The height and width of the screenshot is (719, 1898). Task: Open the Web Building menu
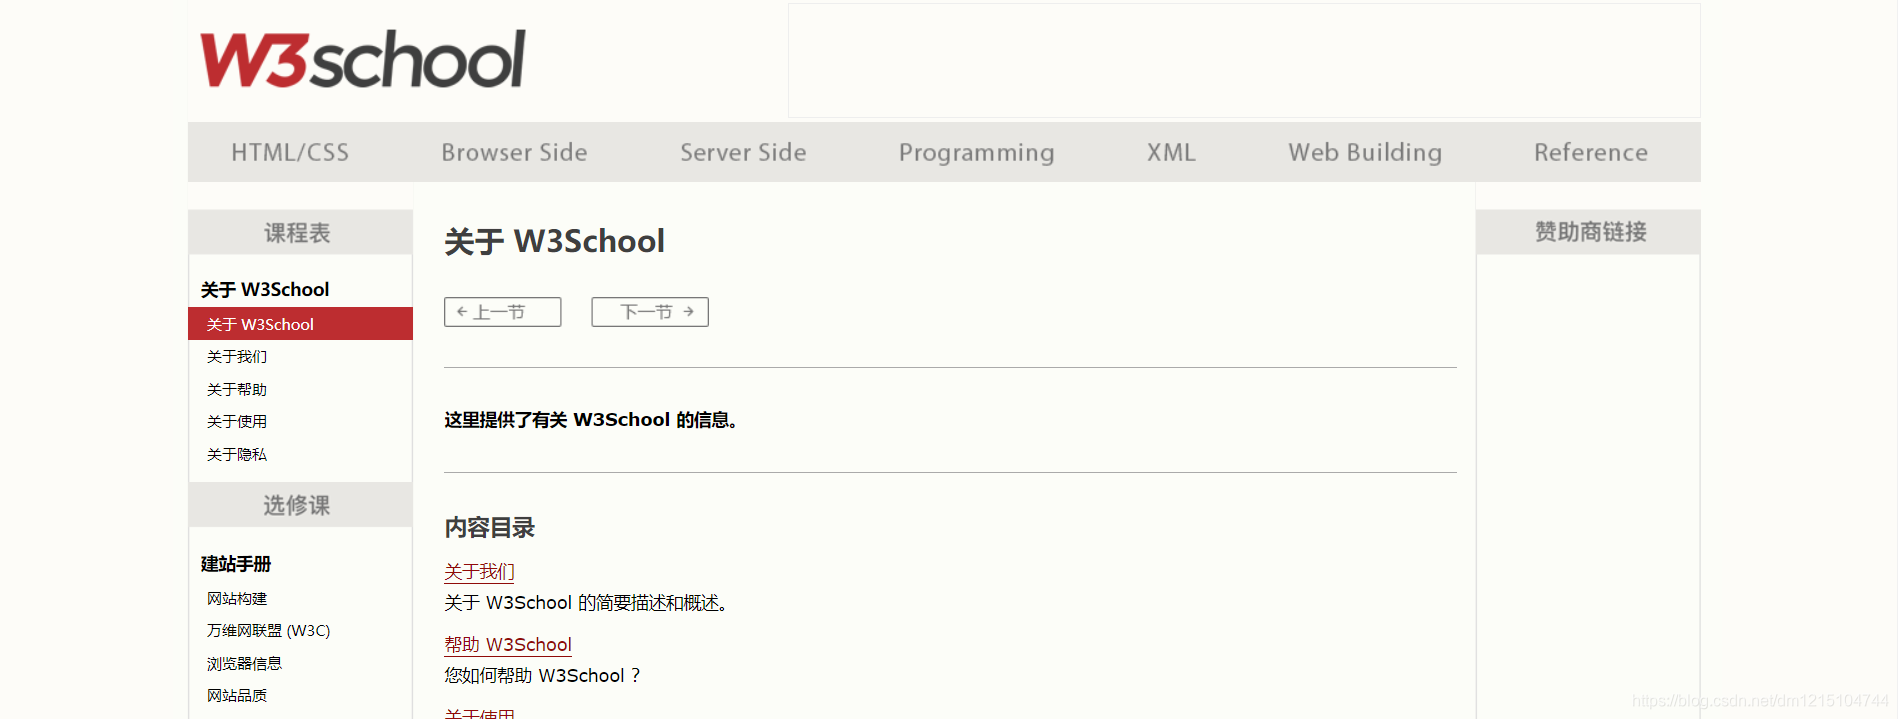(x=1365, y=152)
